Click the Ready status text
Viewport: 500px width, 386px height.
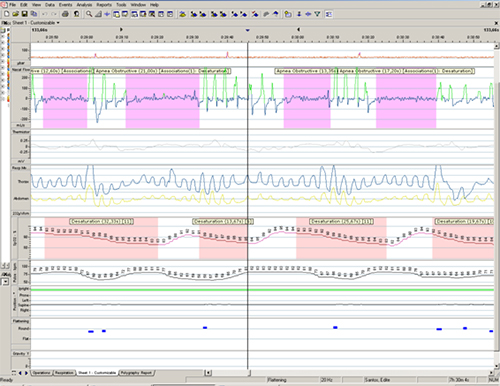coord(6,380)
